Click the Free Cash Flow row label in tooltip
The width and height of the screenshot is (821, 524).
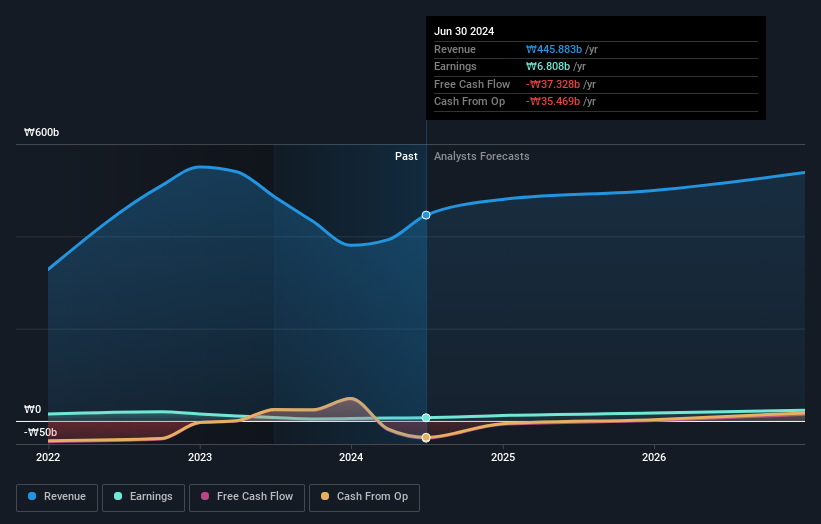(x=472, y=84)
